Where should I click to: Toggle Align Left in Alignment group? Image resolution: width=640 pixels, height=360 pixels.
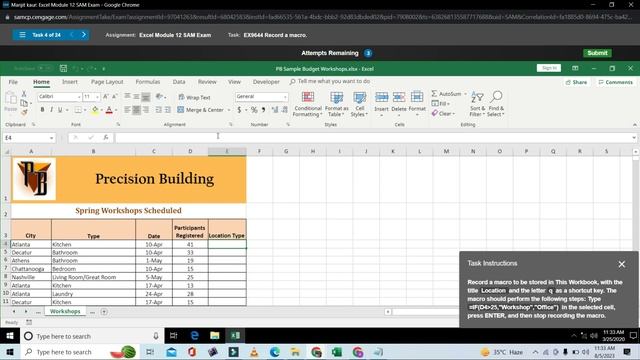(127, 110)
